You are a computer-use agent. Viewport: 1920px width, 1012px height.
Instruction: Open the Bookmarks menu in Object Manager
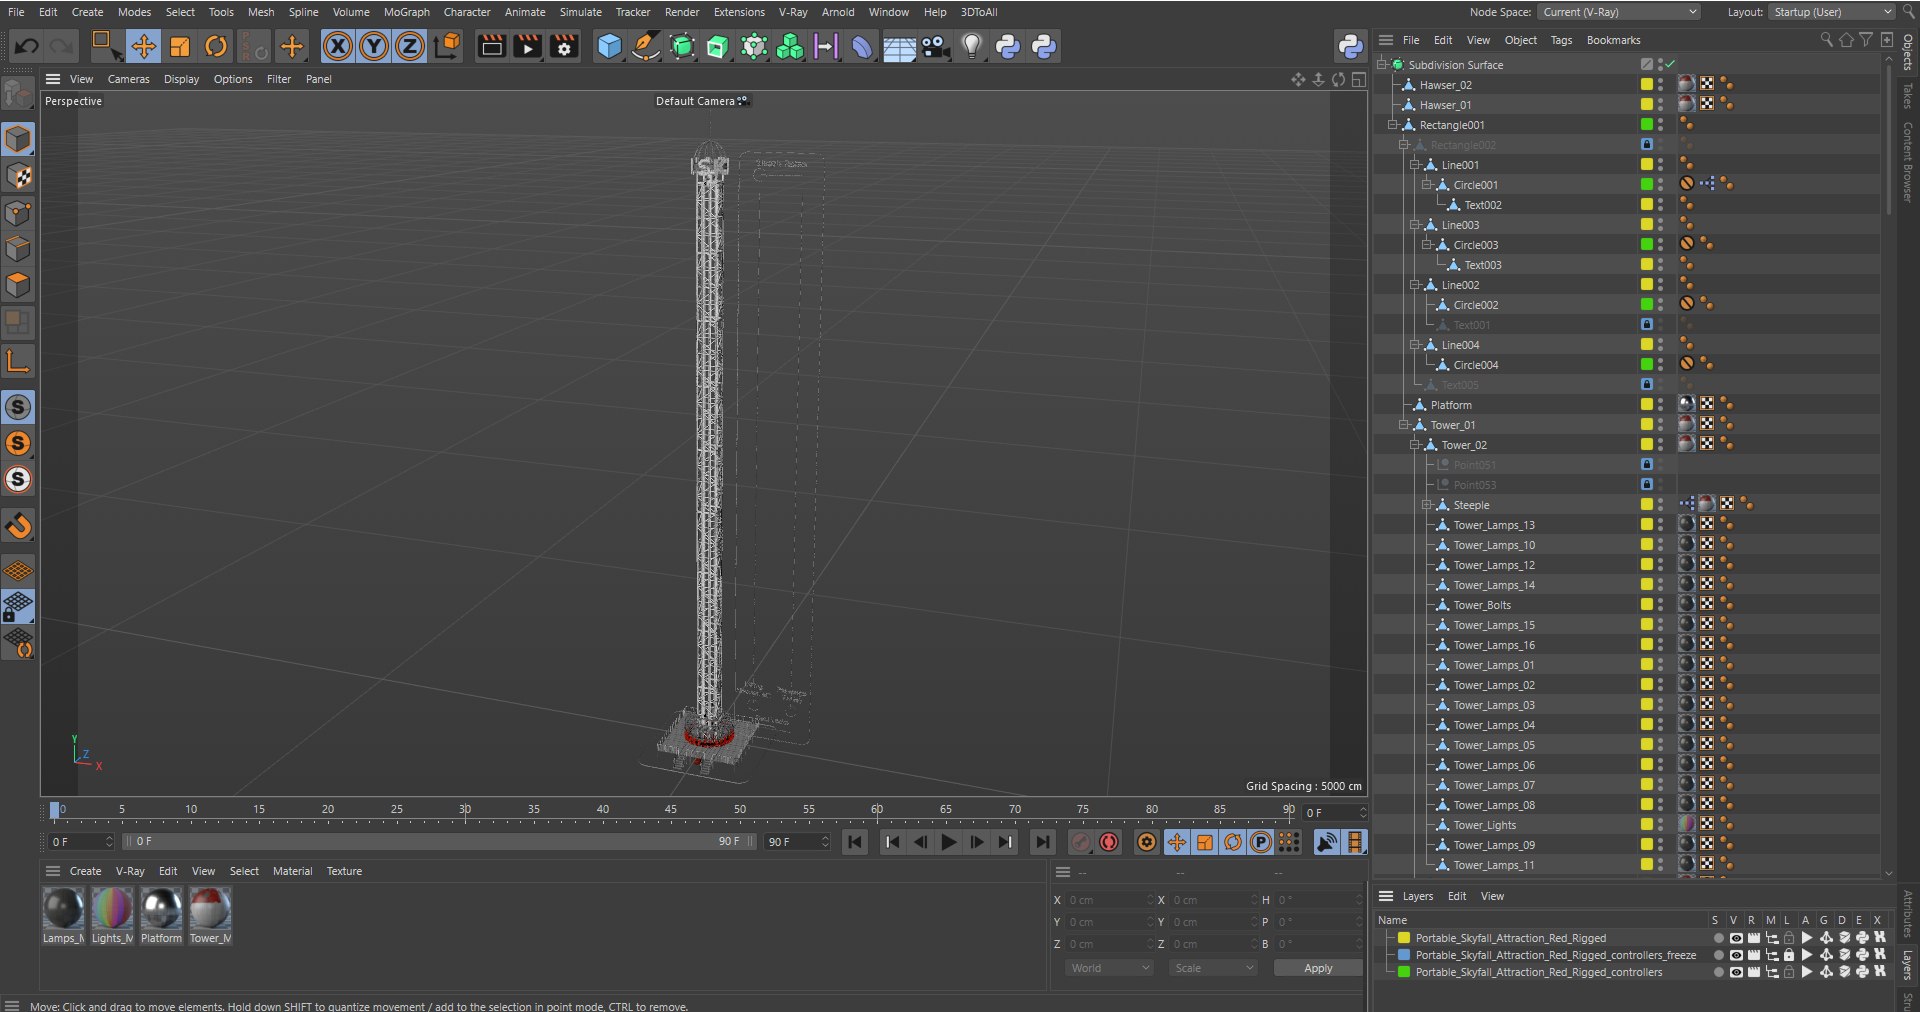(x=1613, y=40)
